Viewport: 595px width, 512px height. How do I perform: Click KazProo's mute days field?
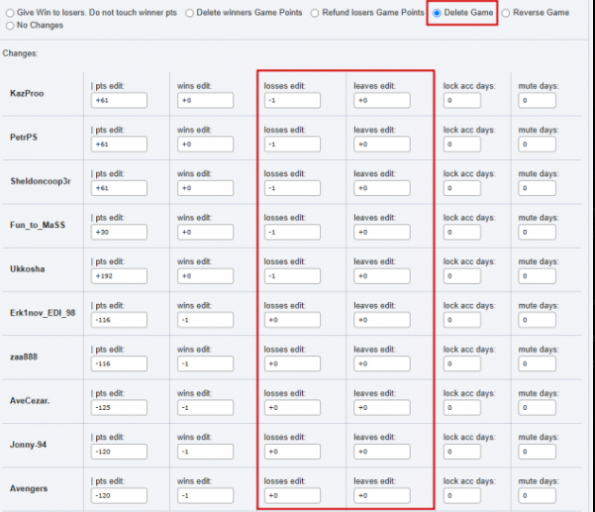[x=537, y=101]
